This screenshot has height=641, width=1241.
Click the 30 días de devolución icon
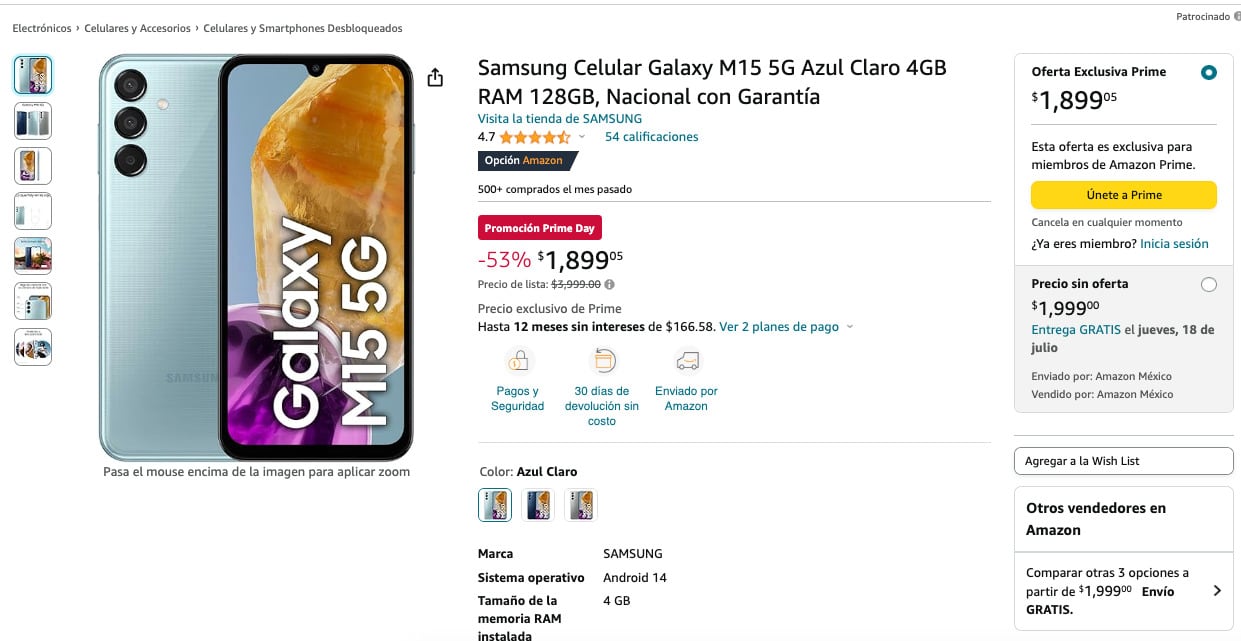click(x=603, y=360)
